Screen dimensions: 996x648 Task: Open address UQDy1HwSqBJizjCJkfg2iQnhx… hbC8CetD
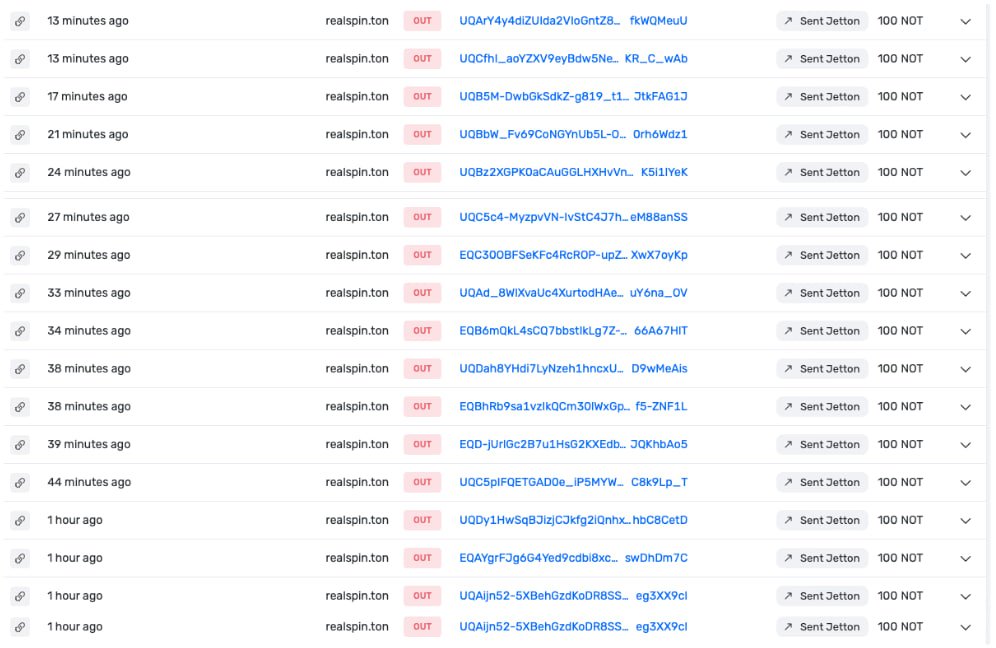573,520
